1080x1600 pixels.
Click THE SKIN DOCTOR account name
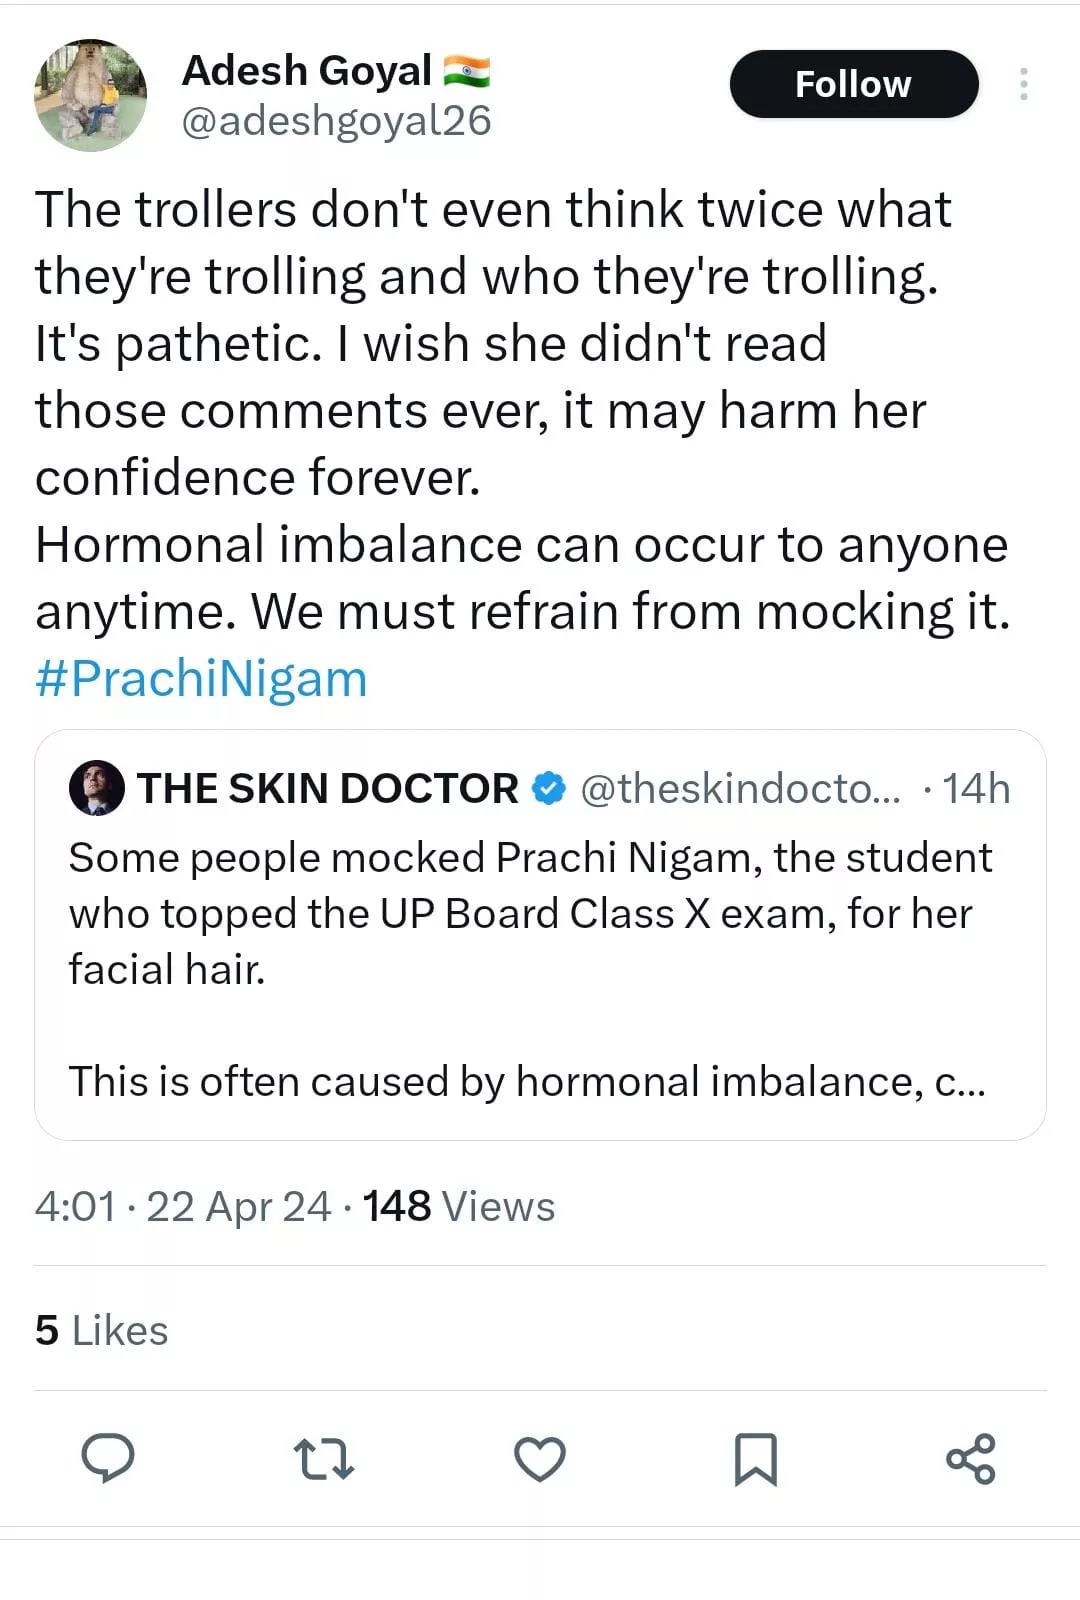click(328, 788)
